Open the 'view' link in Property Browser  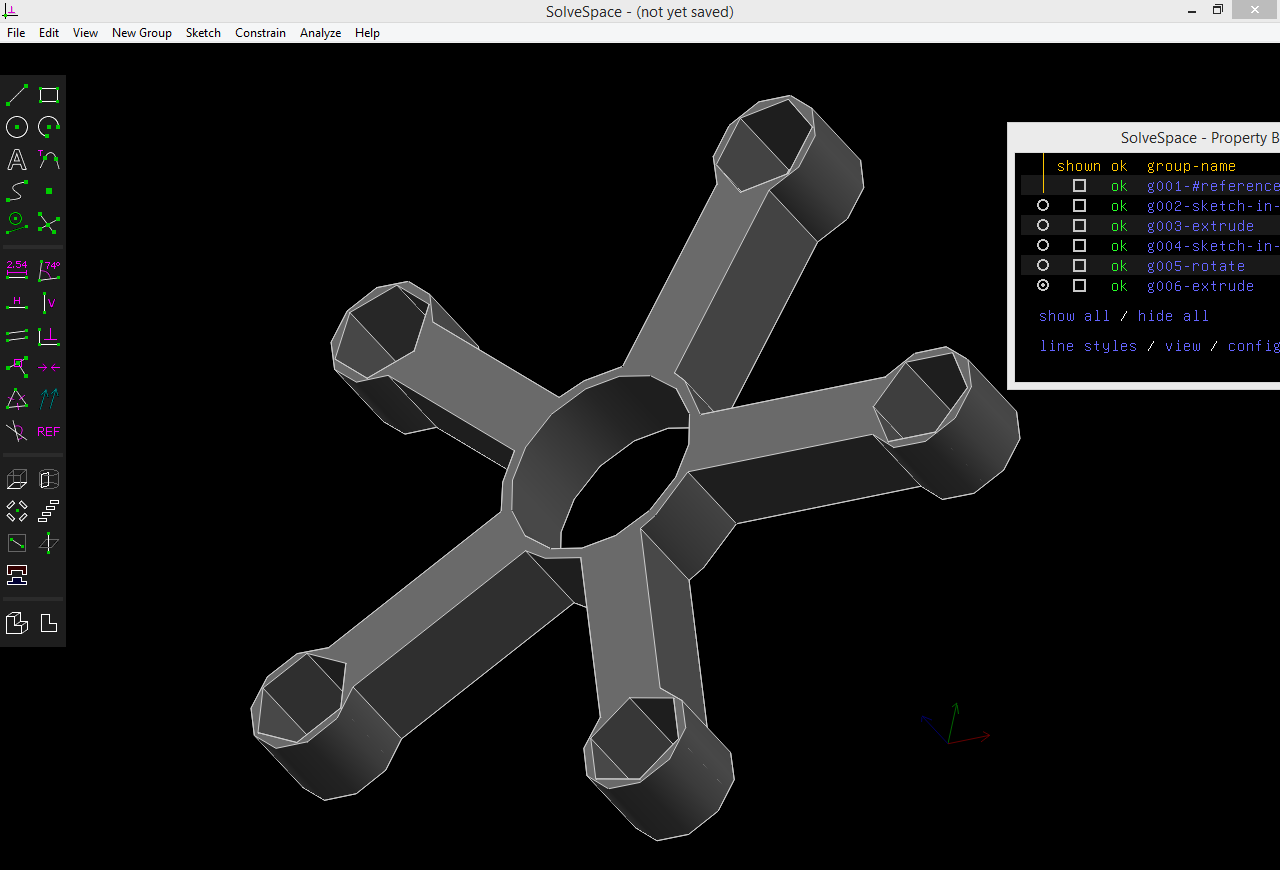pos(1183,346)
